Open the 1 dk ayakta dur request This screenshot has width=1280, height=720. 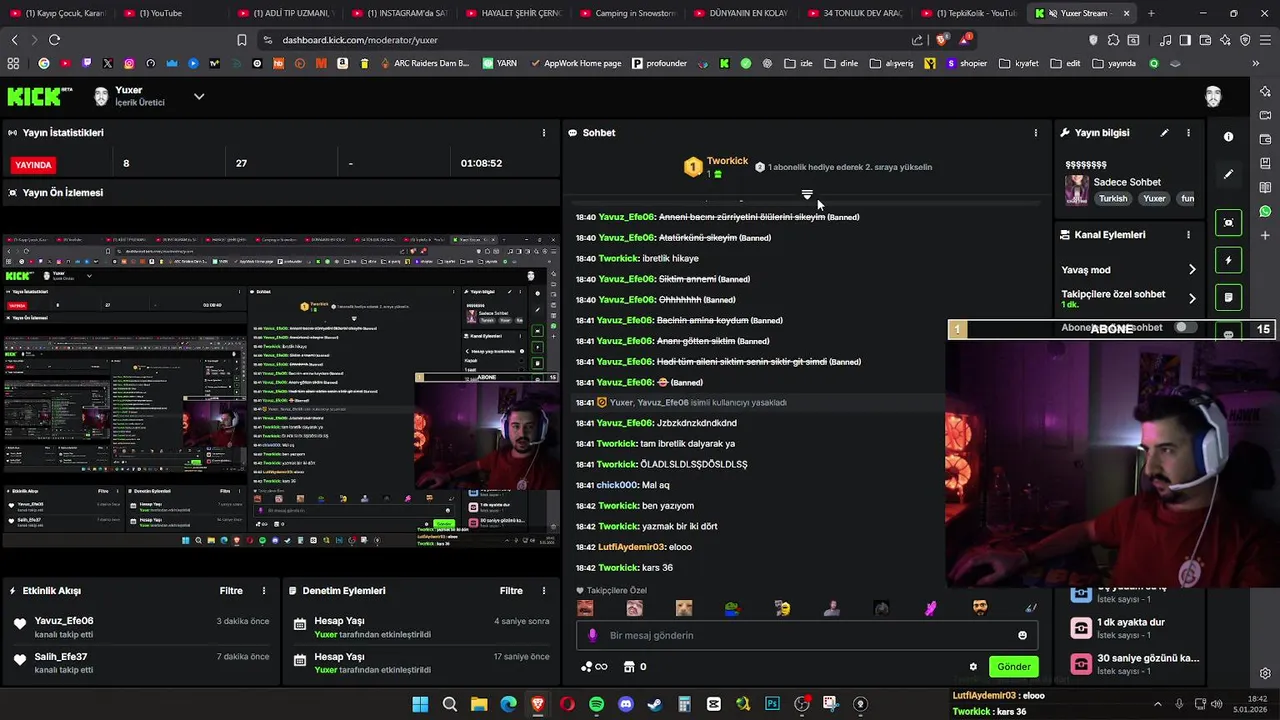(1133, 627)
